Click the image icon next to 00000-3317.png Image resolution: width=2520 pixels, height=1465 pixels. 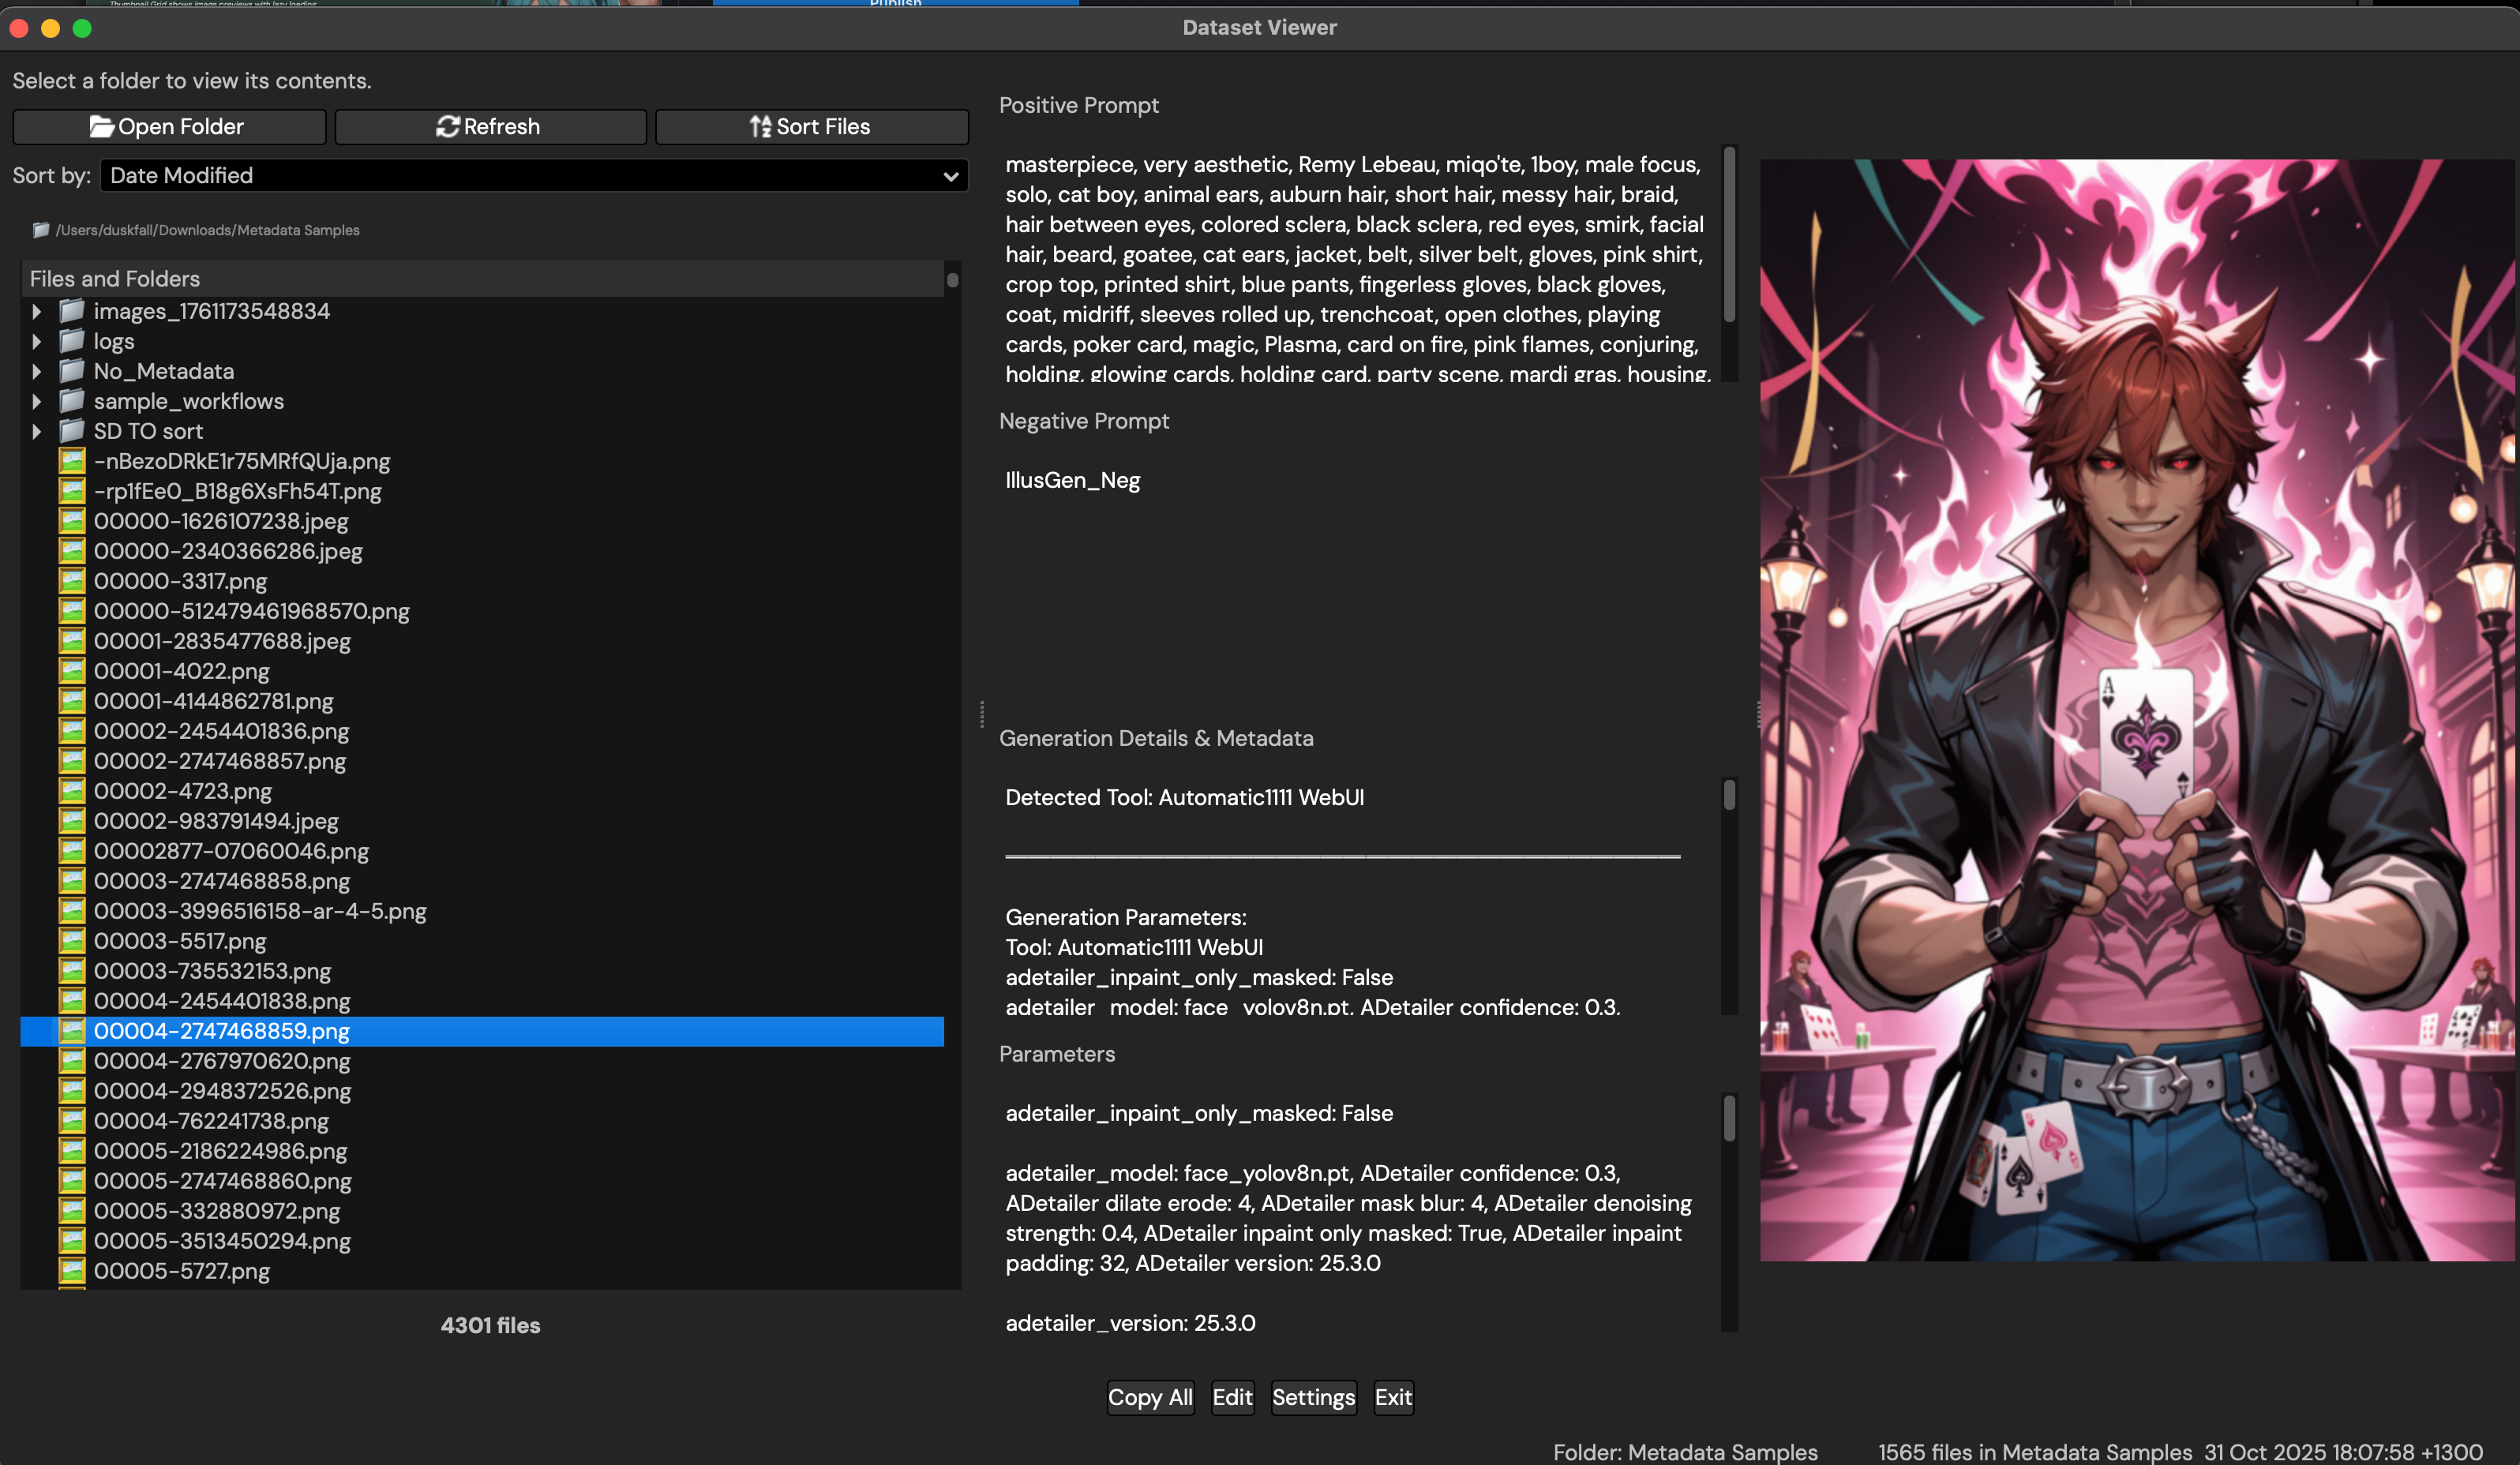pyautogui.click(x=71, y=581)
